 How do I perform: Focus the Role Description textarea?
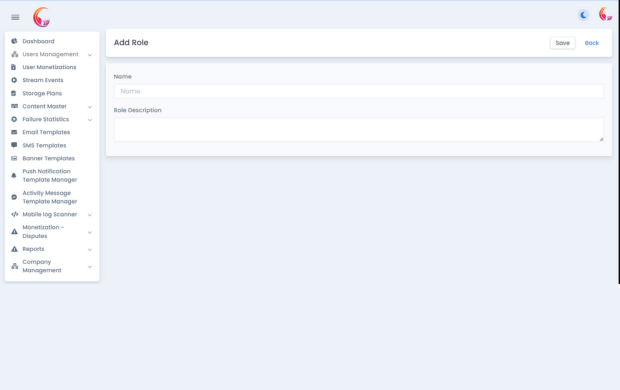[359, 129]
